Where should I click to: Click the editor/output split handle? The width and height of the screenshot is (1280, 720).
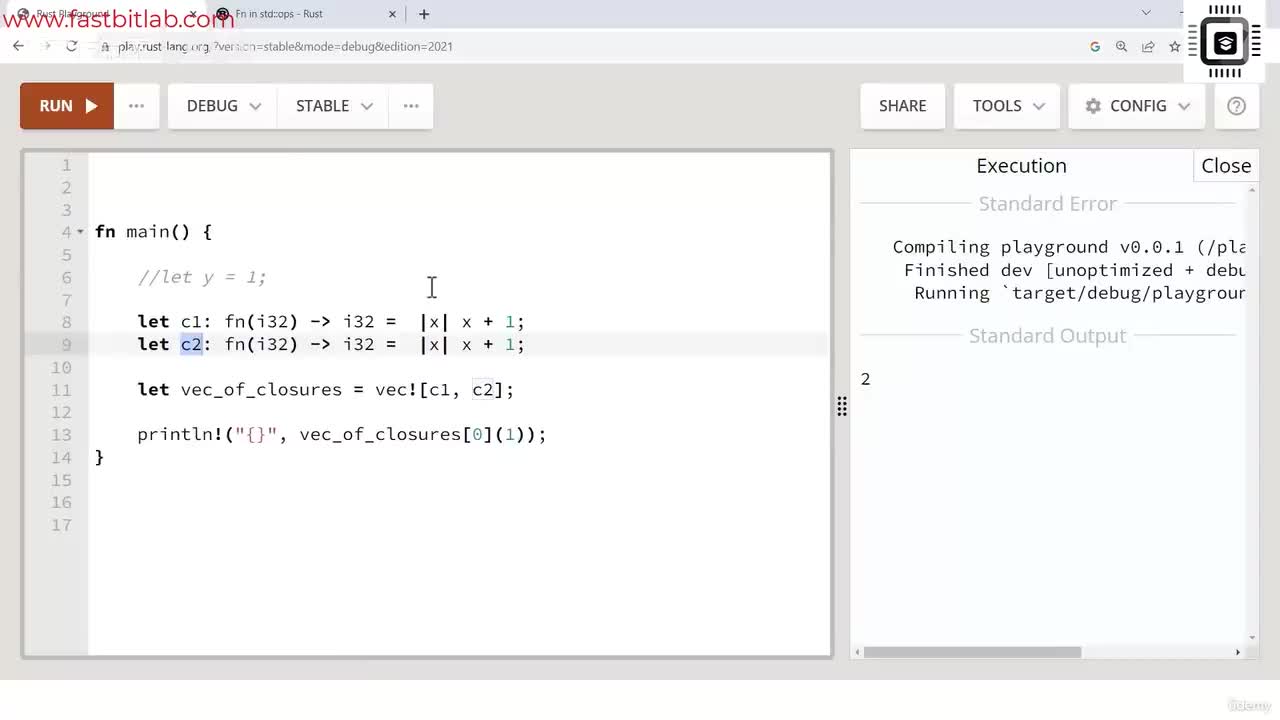[x=842, y=405]
